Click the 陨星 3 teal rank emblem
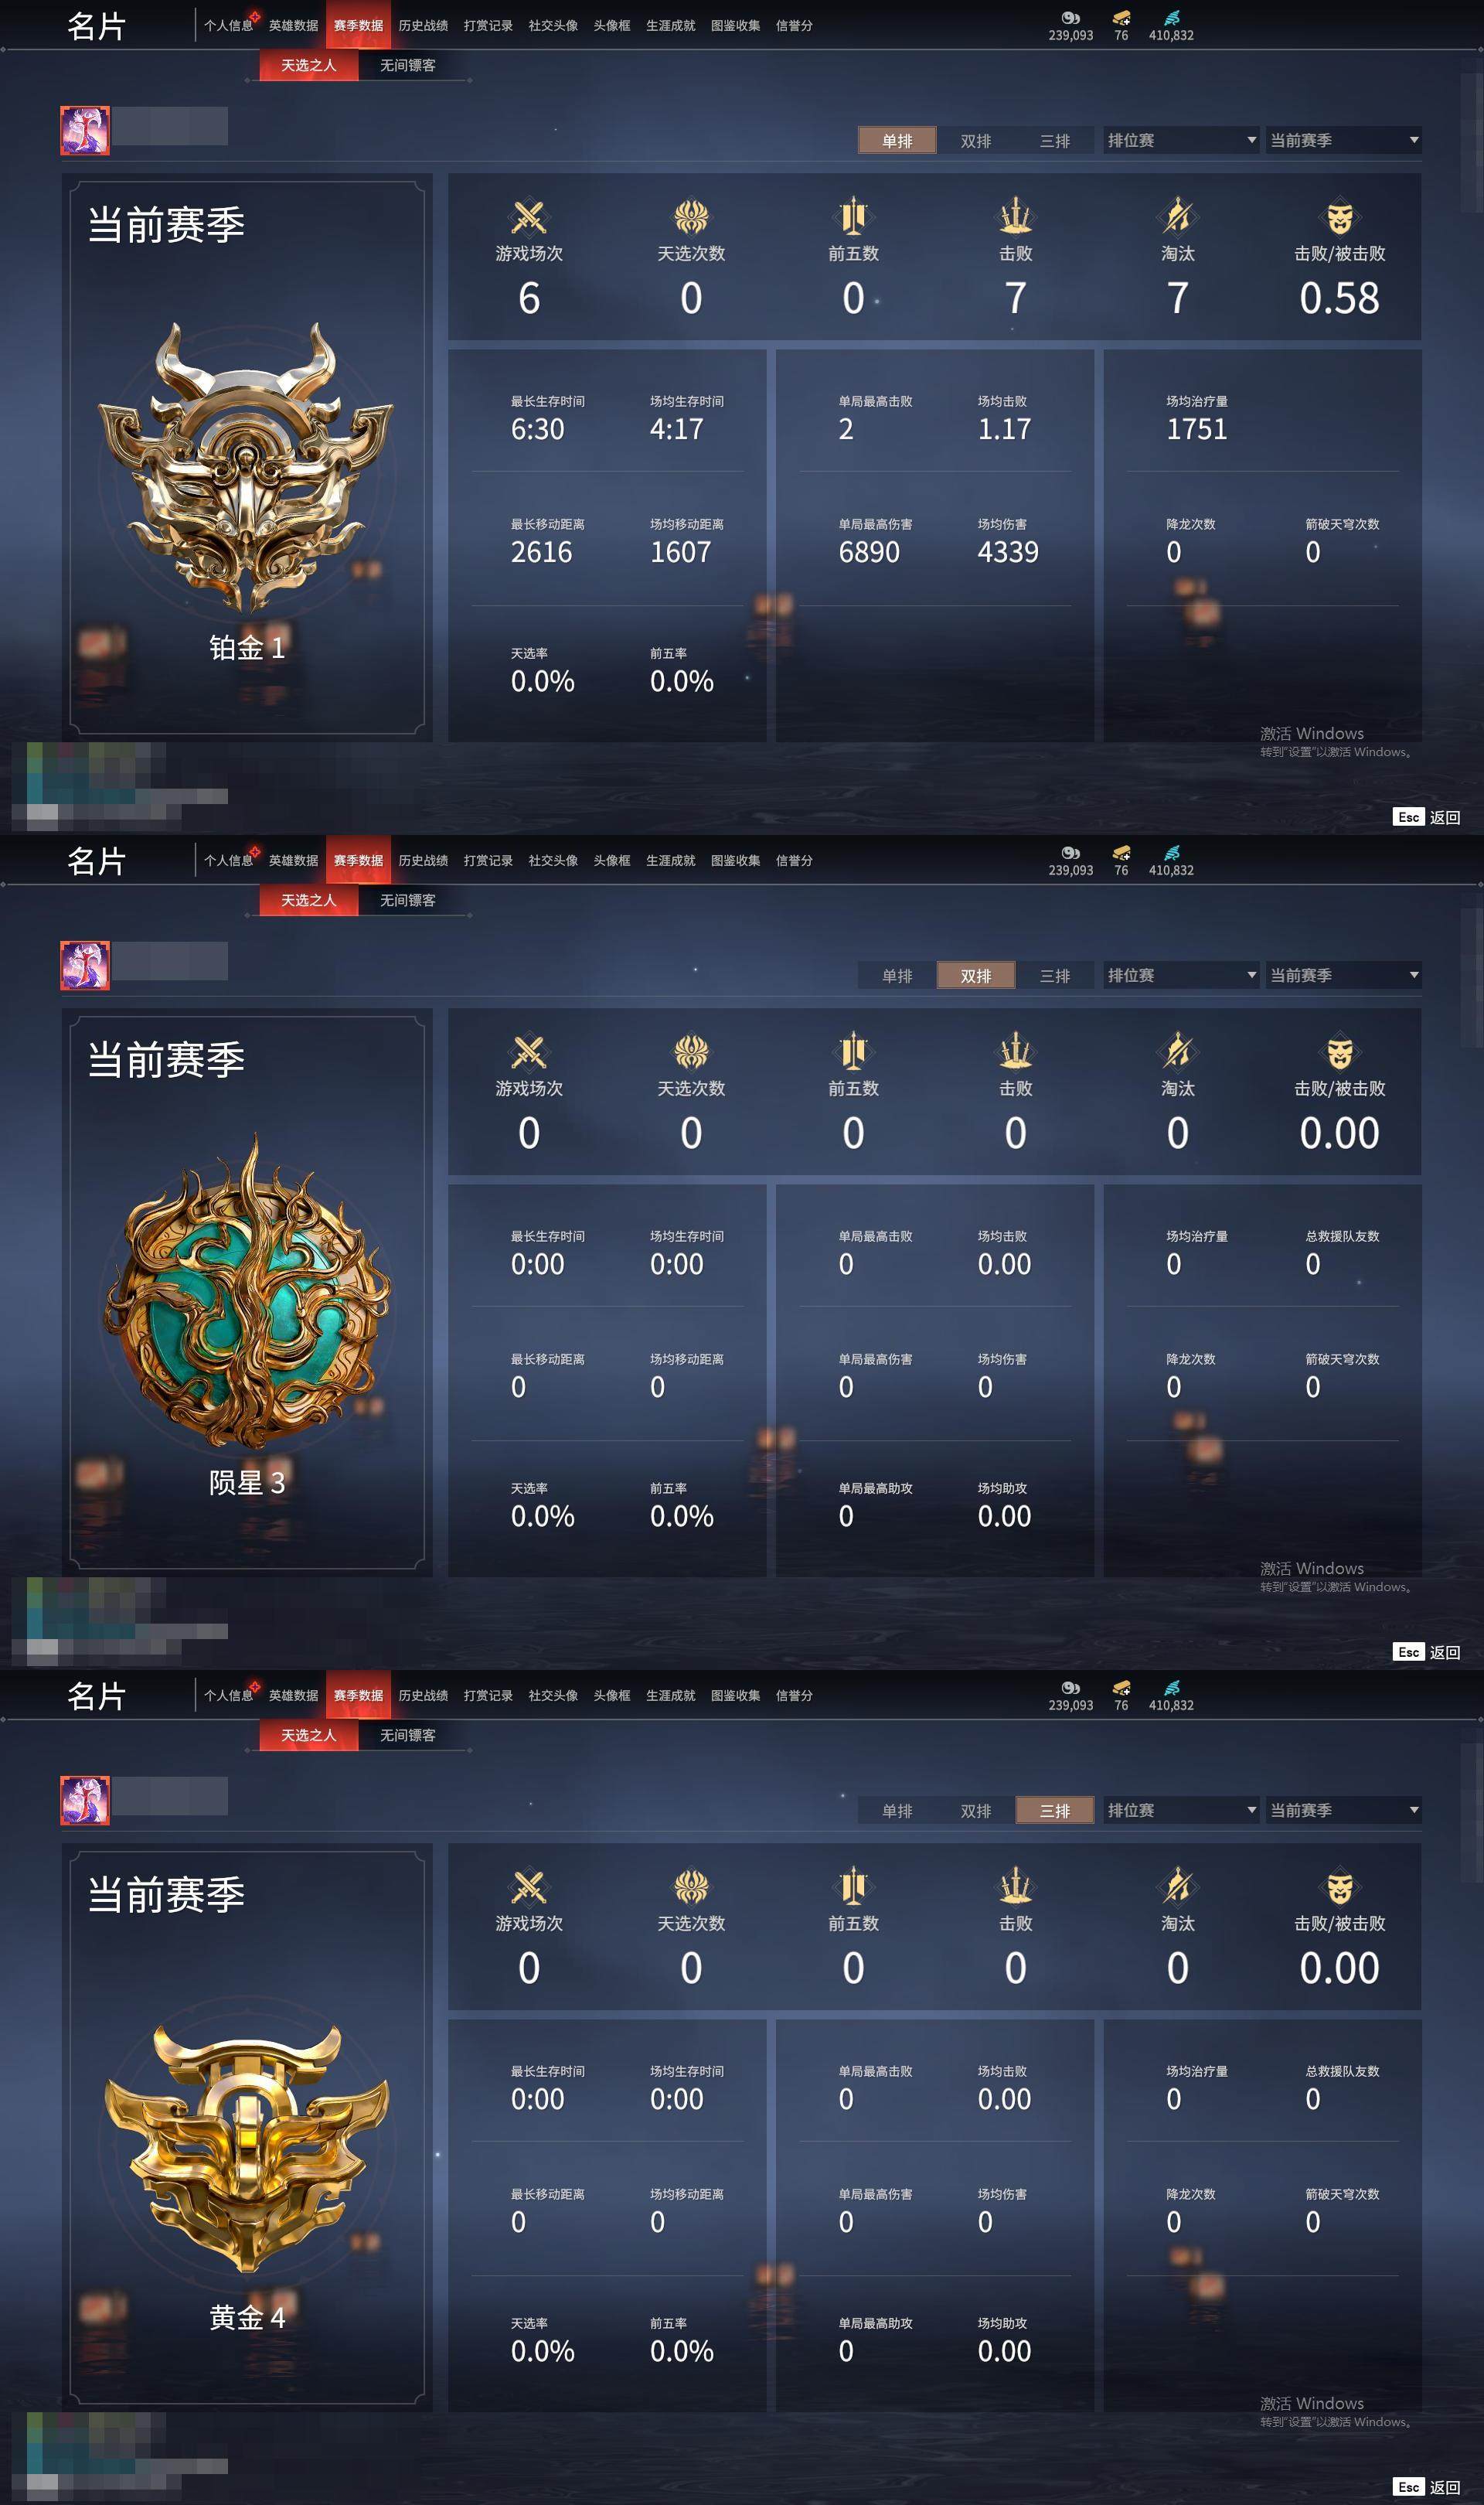Screen dimensions: 1484x2505 click(247, 1292)
